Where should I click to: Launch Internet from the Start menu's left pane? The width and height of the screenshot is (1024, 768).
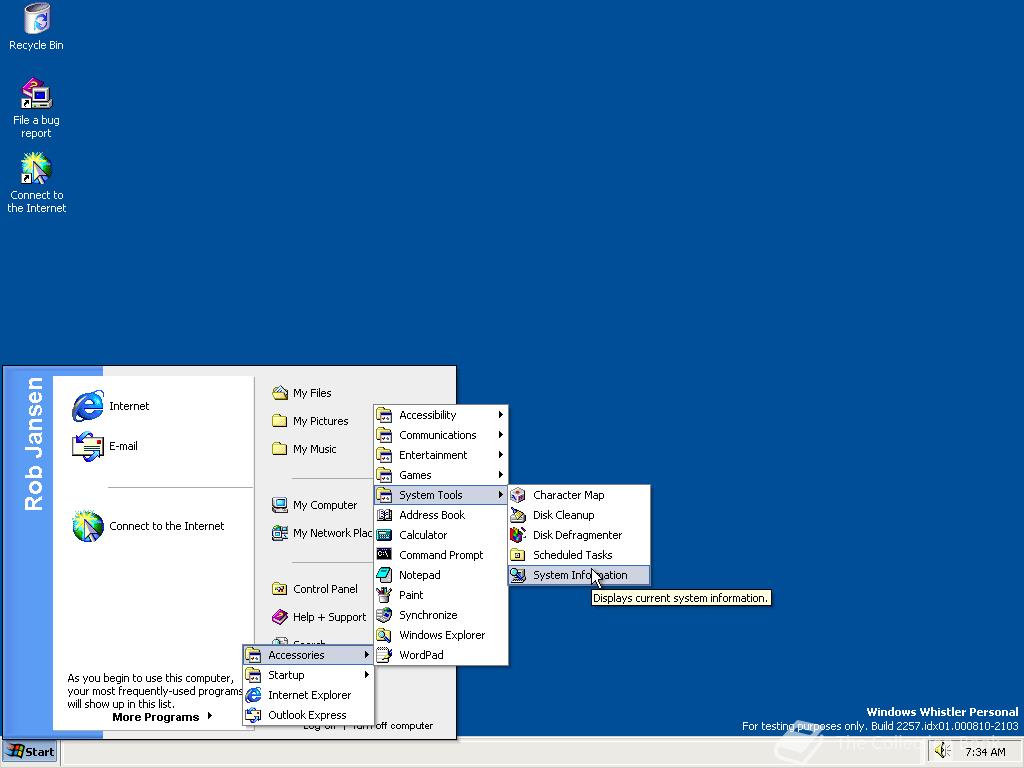coord(111,406)
